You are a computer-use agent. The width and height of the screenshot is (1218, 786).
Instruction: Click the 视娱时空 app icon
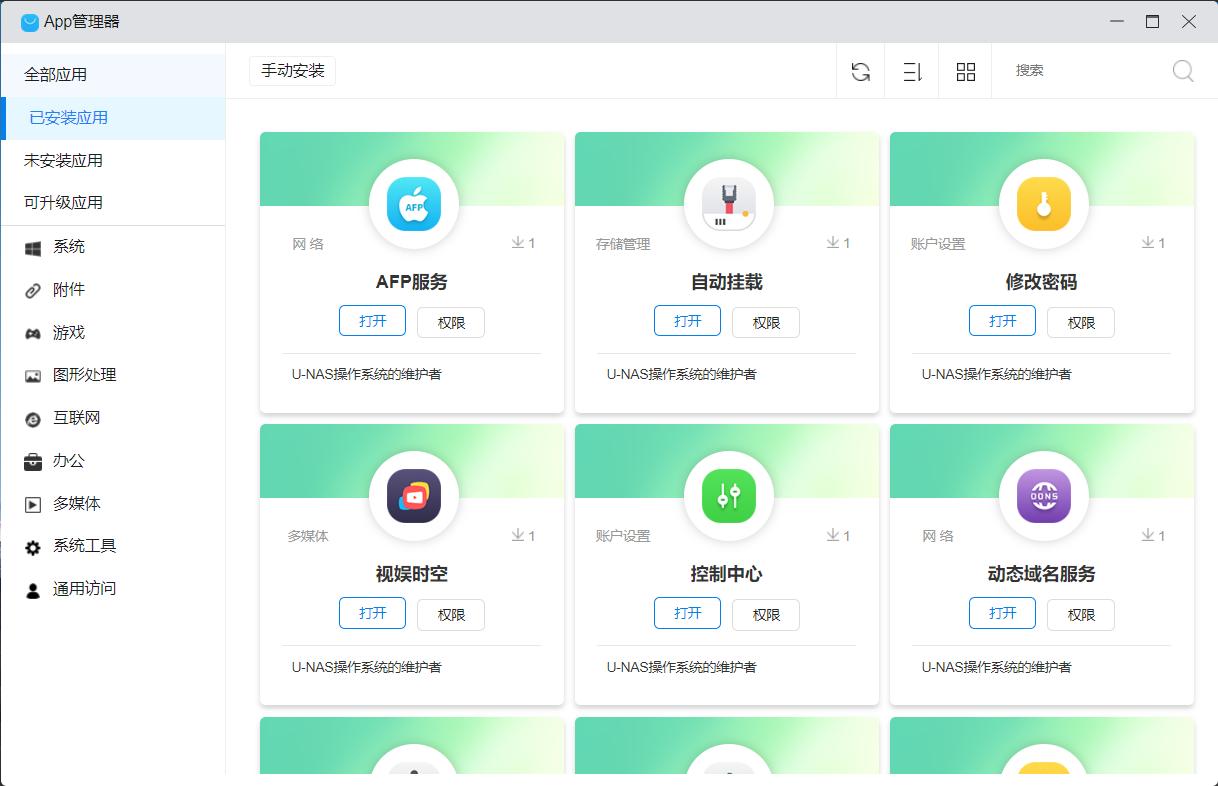point(413,496)
